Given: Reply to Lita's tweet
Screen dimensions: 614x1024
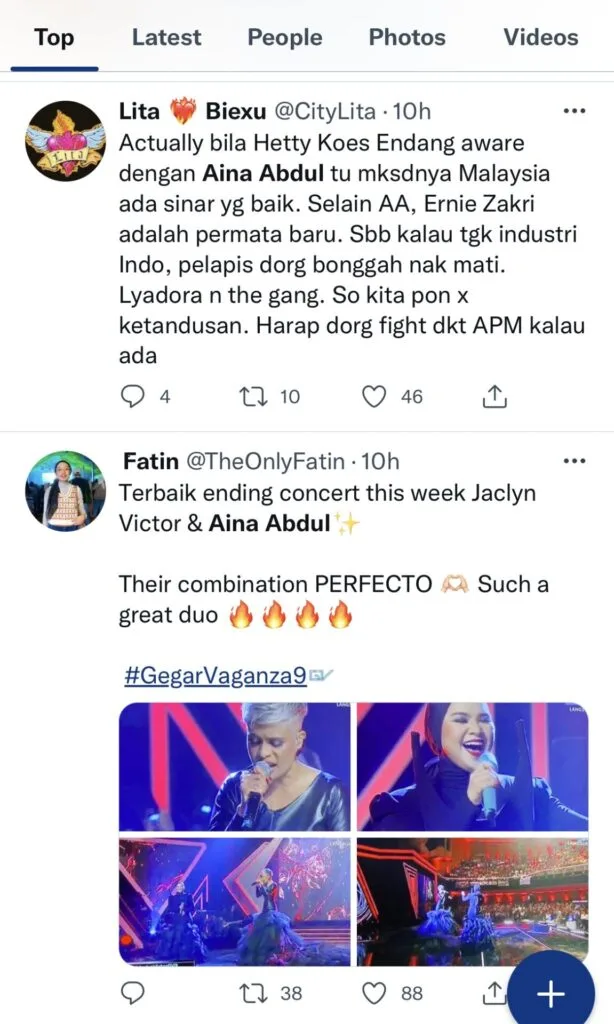Looking at the screenshot, I should tap(133, 397).
